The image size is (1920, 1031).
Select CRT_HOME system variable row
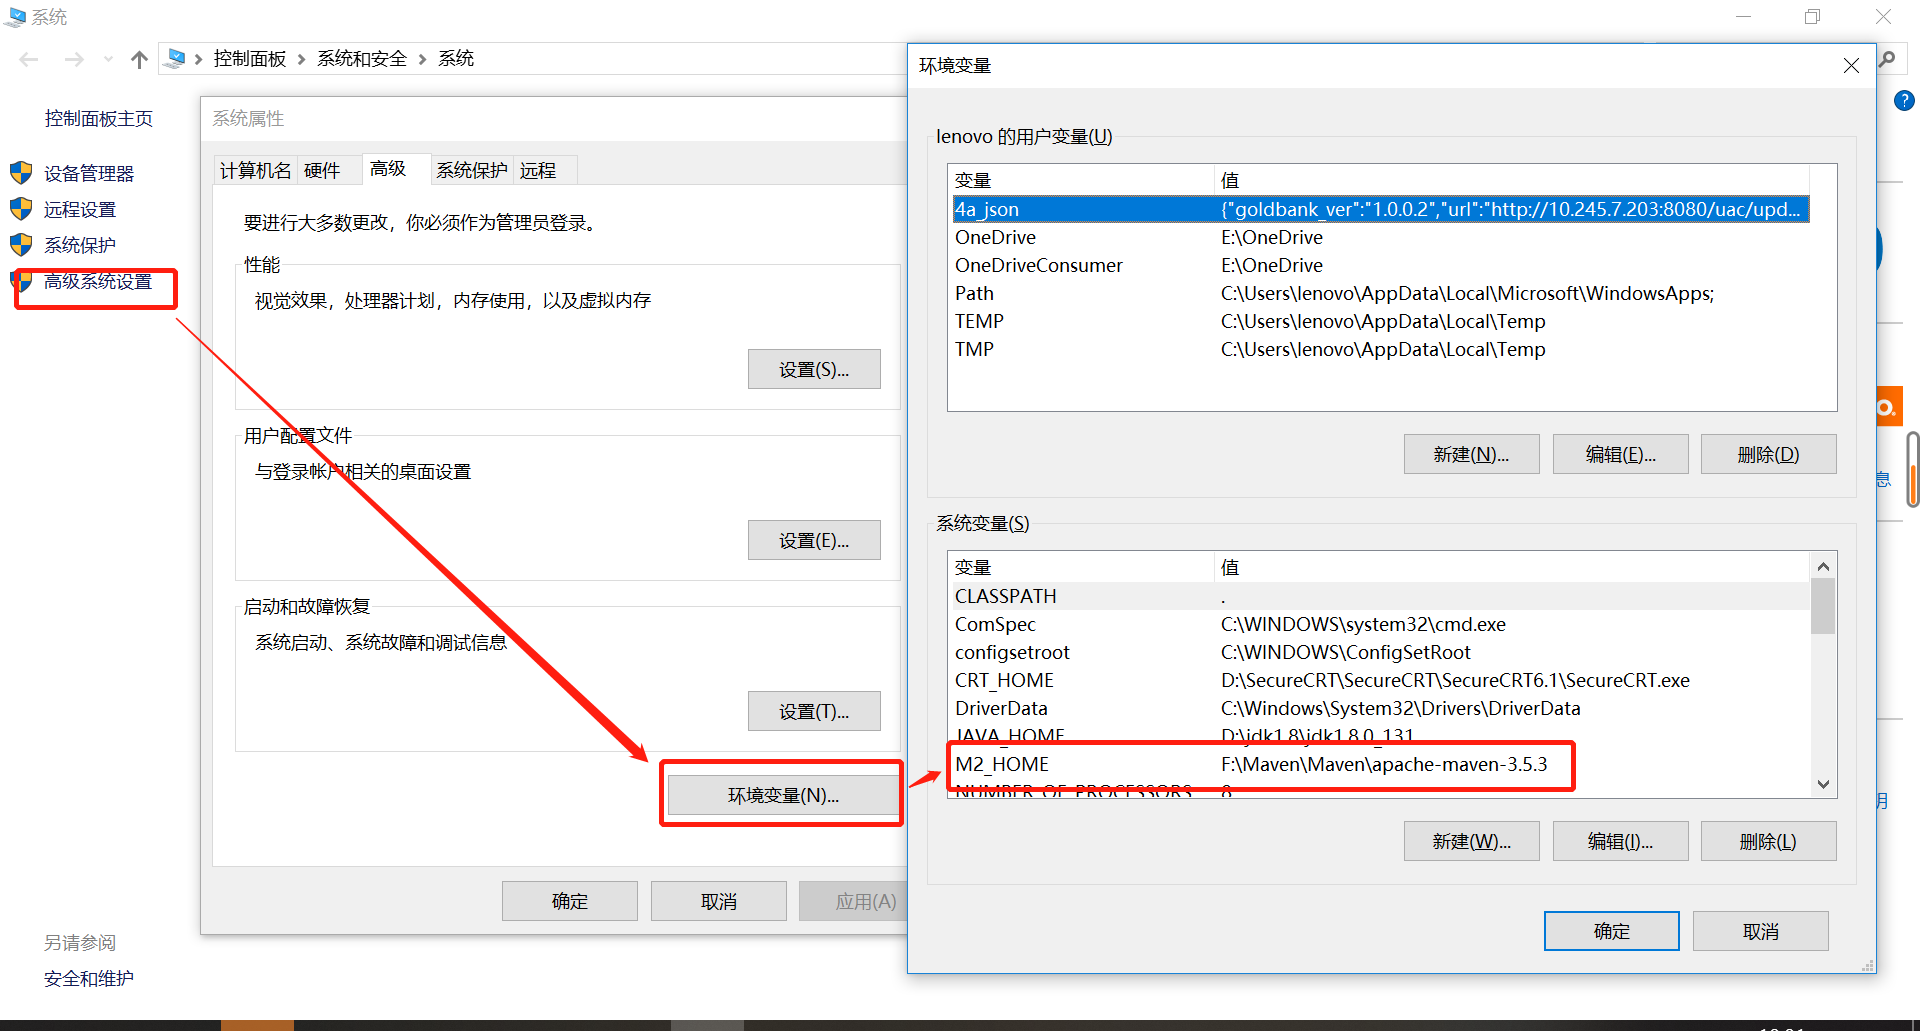tap(1380, 680)
